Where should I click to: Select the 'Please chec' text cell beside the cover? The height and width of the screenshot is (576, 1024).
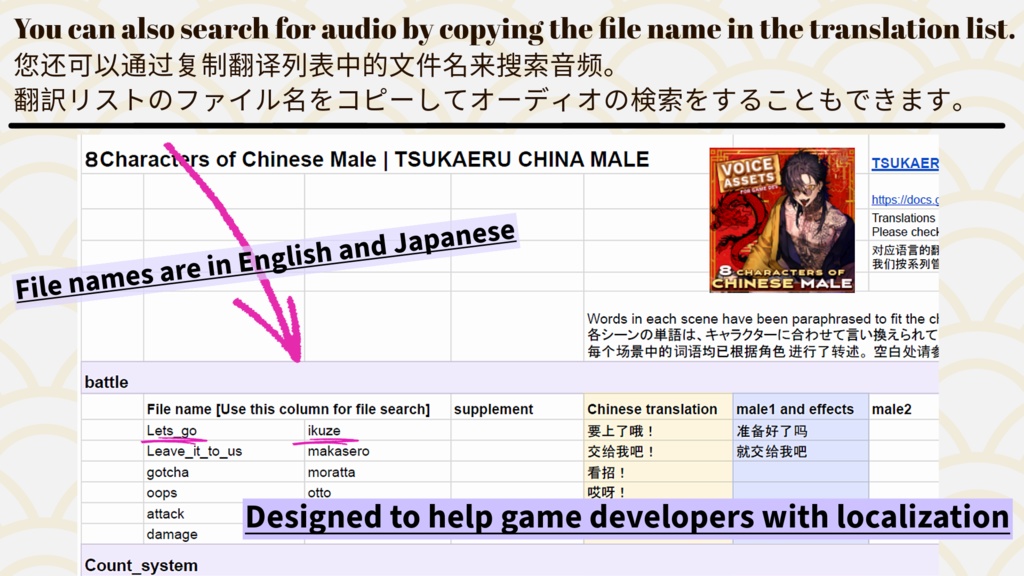click(x=904, y=232)
